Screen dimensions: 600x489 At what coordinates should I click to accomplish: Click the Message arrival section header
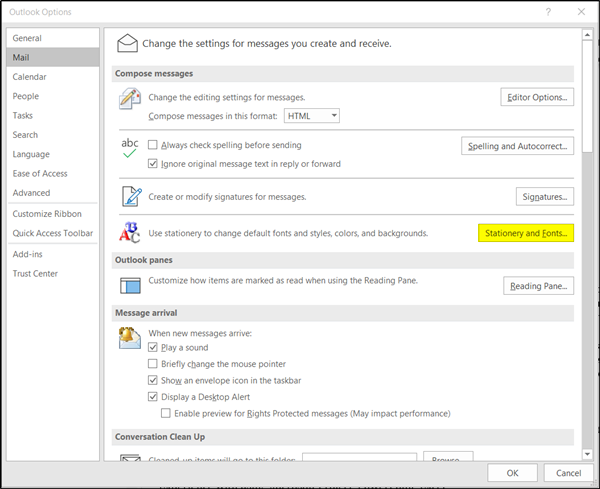point(342,313)
